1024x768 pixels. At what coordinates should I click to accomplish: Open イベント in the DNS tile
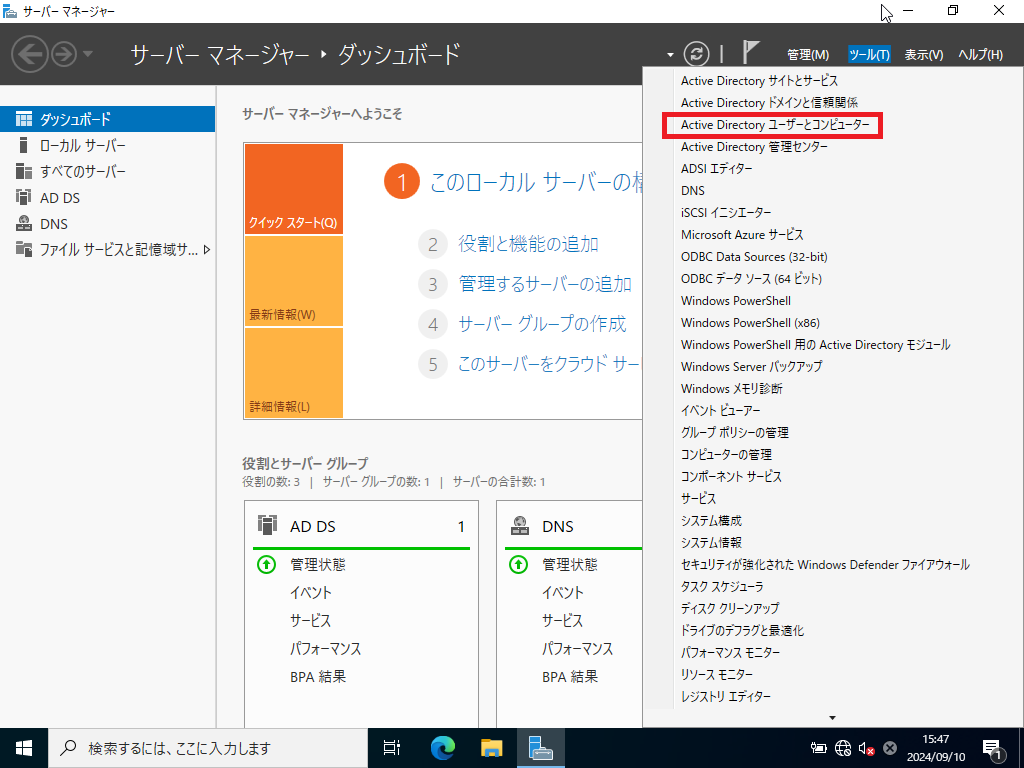click(563, 592)
